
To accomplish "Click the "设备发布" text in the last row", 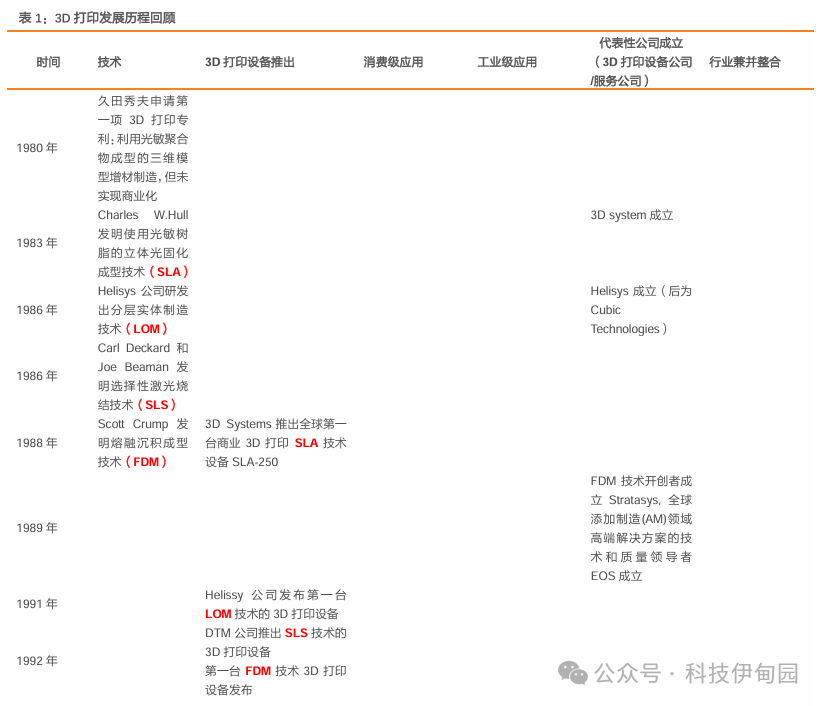I will click(x=229, y=690).
